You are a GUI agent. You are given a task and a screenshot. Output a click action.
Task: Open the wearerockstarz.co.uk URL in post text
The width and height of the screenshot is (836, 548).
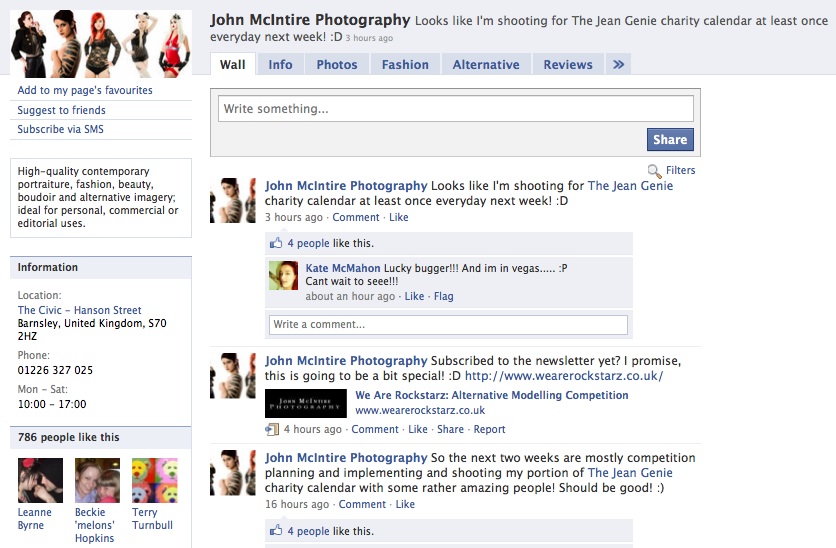pos(564,376)
